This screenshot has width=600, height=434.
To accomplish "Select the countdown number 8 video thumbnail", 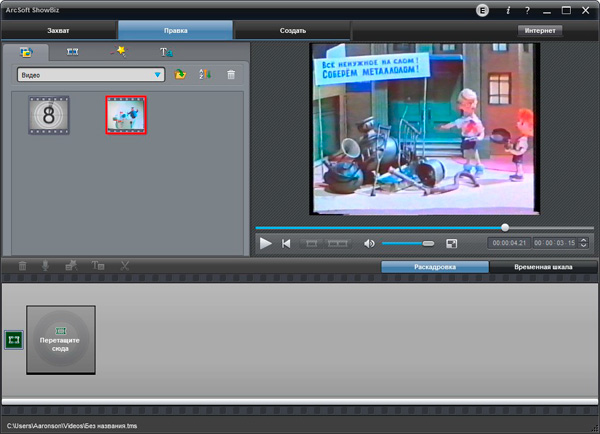I will point(48,115).
